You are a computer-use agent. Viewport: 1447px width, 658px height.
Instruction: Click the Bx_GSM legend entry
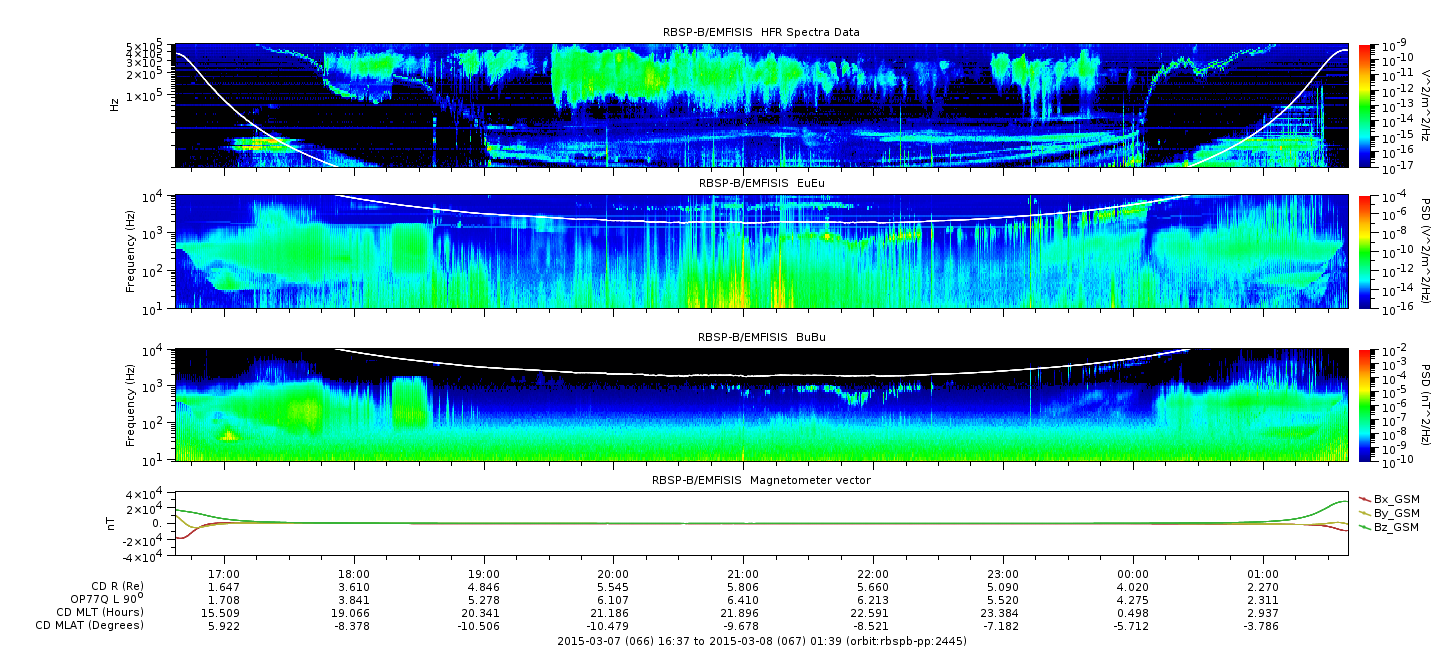1395,498
